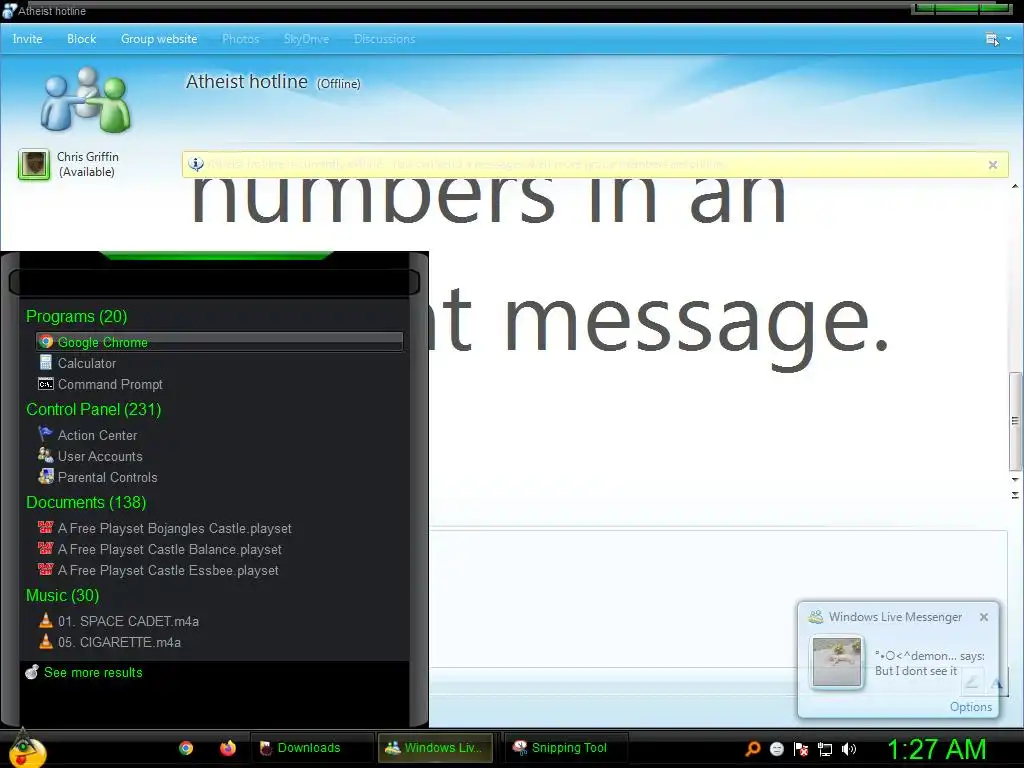Open A Free Playset Castle Essbee.playset
The image size is (1024, 768).
pyautogui.click(x=219, y=570)
